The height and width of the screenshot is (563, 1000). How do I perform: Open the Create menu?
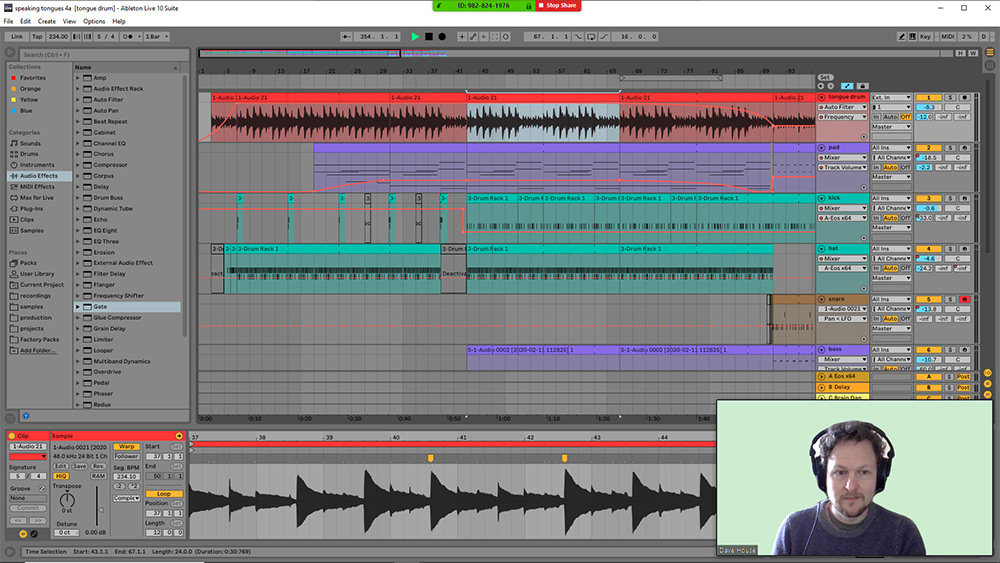click(x=47, y=21)
